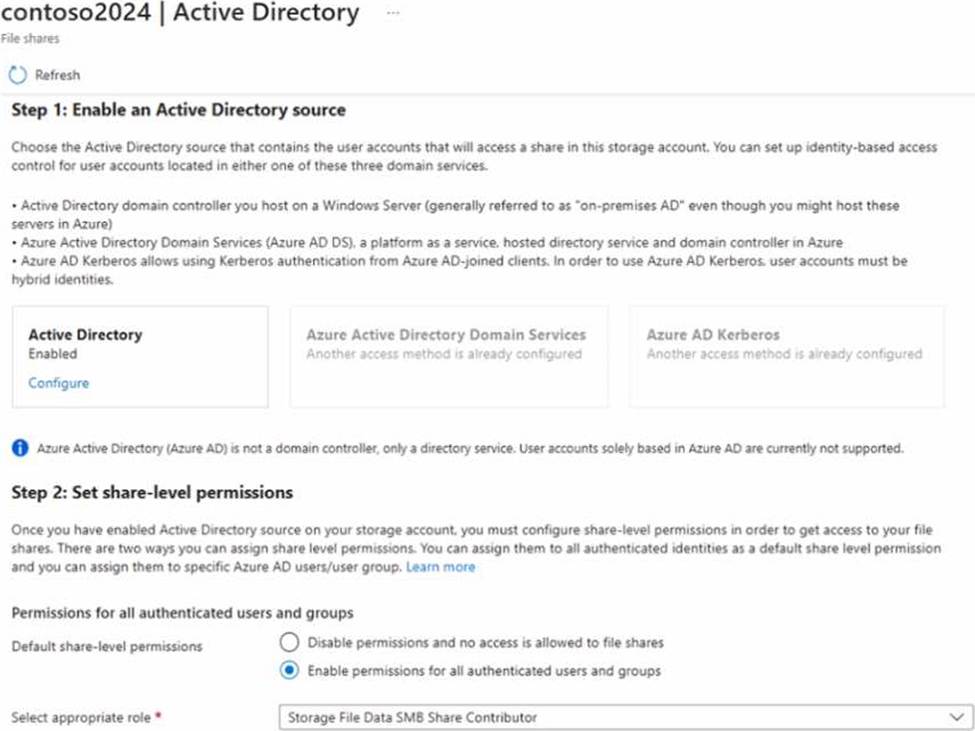Open the ellipsis more options menu

[393, 14]
